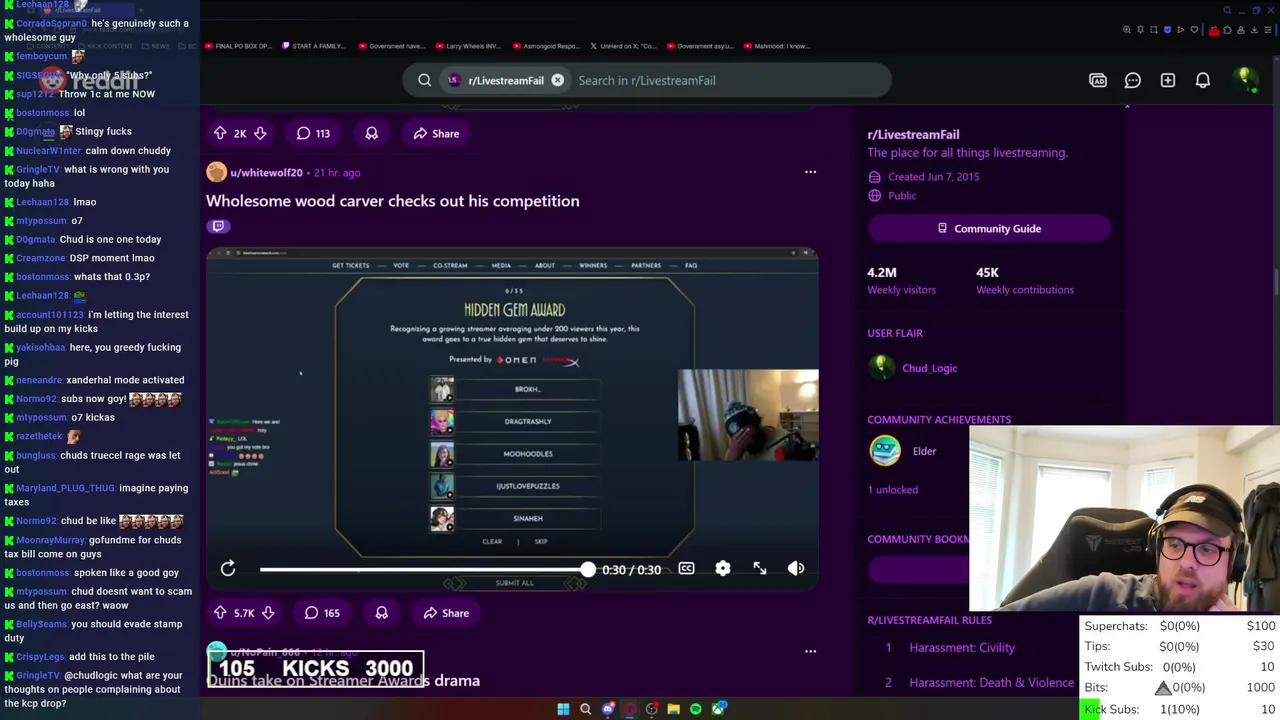The height and width of the screenshot is (720, 1280).
Task: Click the Chud_Logic user flair
Action: 929,368
